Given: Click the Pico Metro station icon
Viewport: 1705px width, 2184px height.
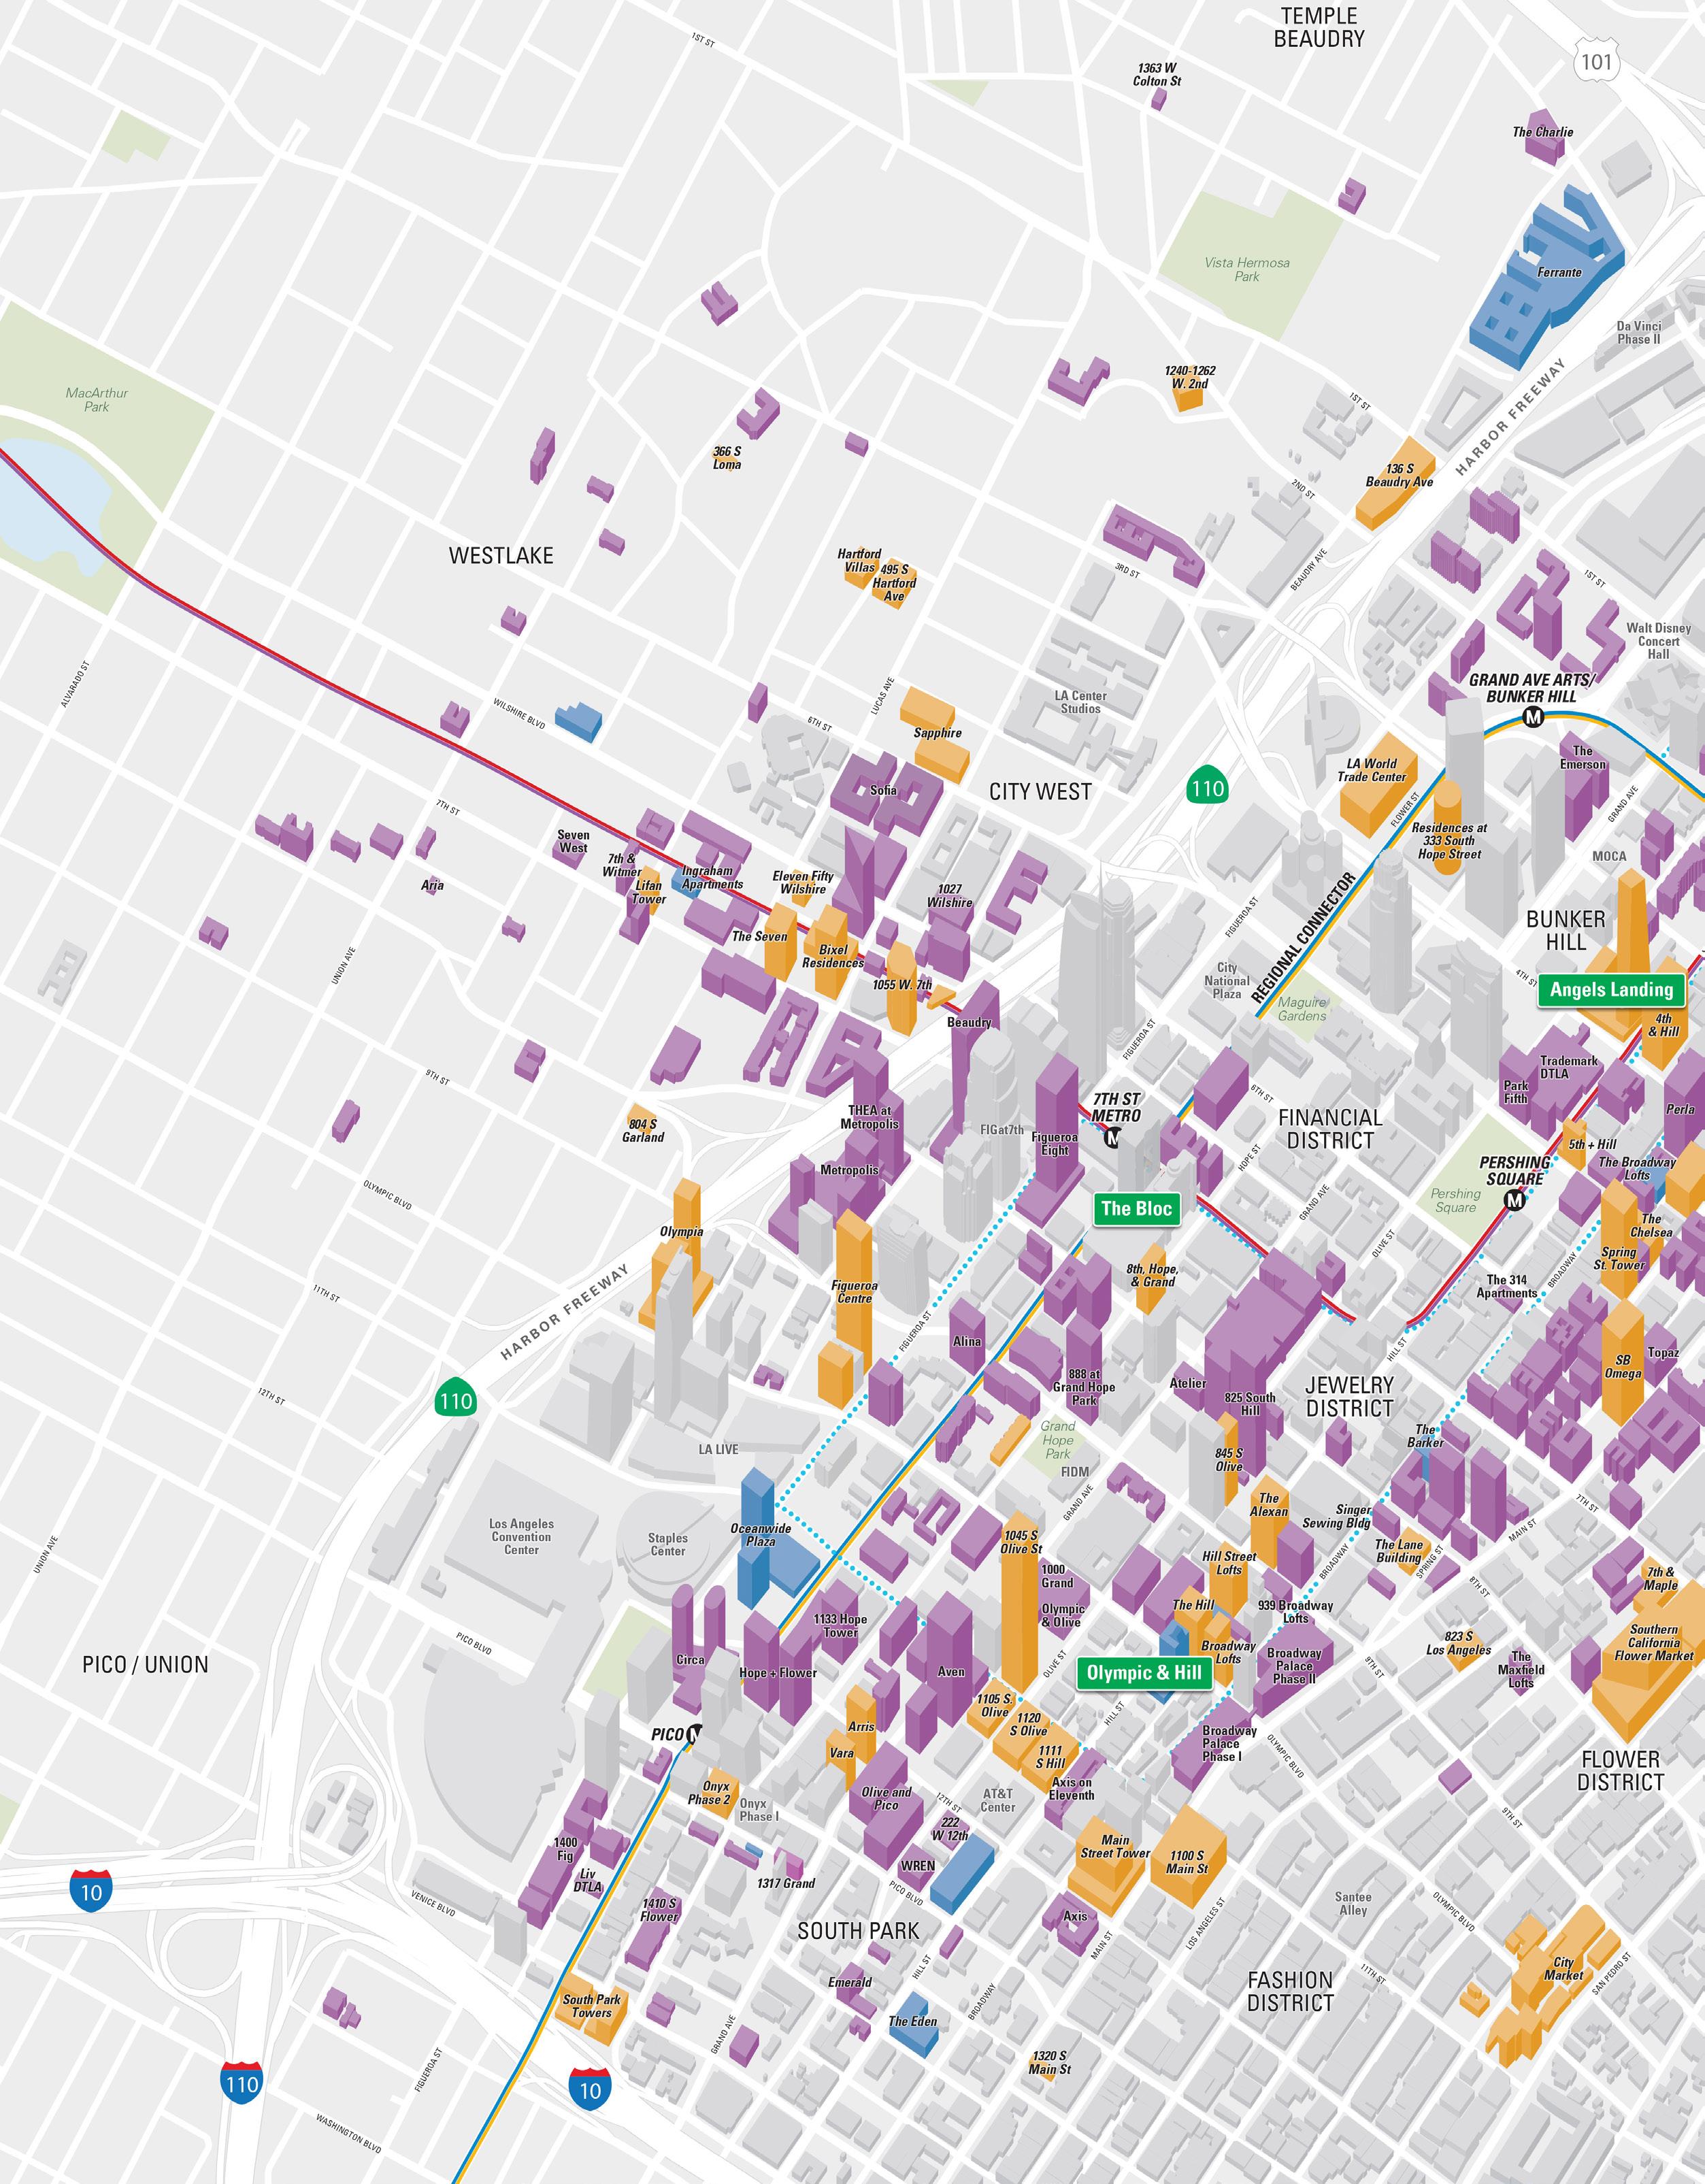Looking at the screenshot, I should coord(695,1733).
